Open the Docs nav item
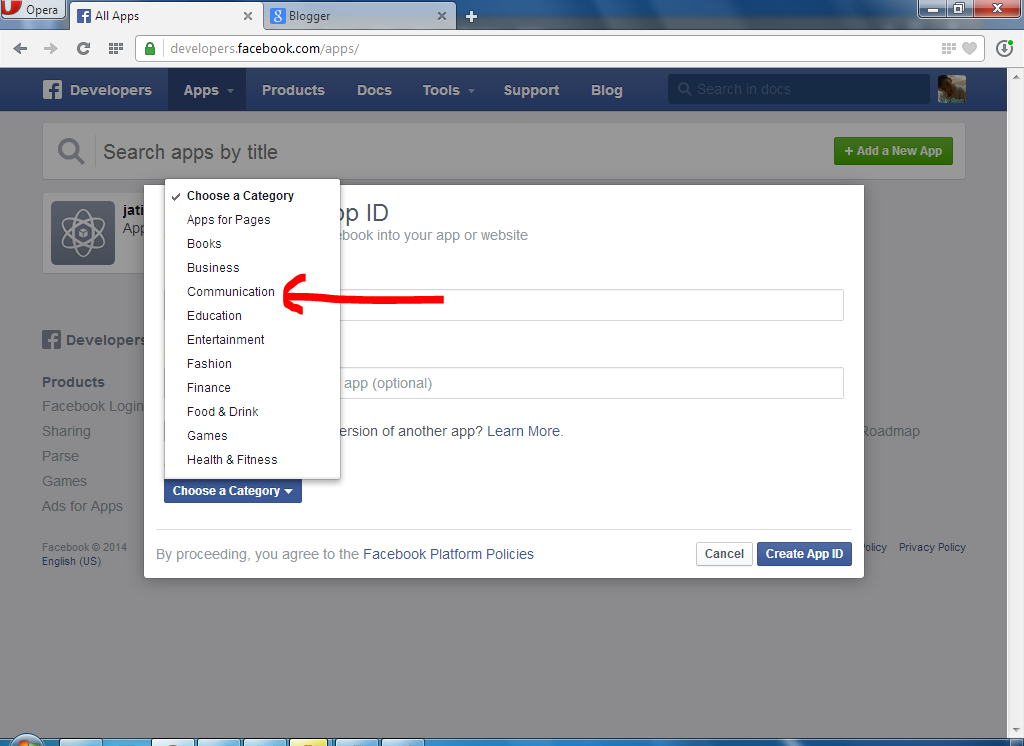This screenshot has width=1024, height=746. coord(374,90)
